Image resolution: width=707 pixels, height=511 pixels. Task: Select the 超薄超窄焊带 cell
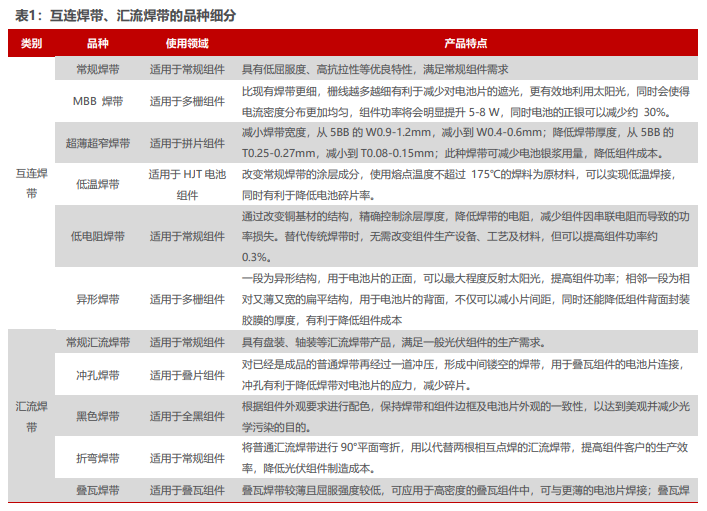(x=98, y=143)
